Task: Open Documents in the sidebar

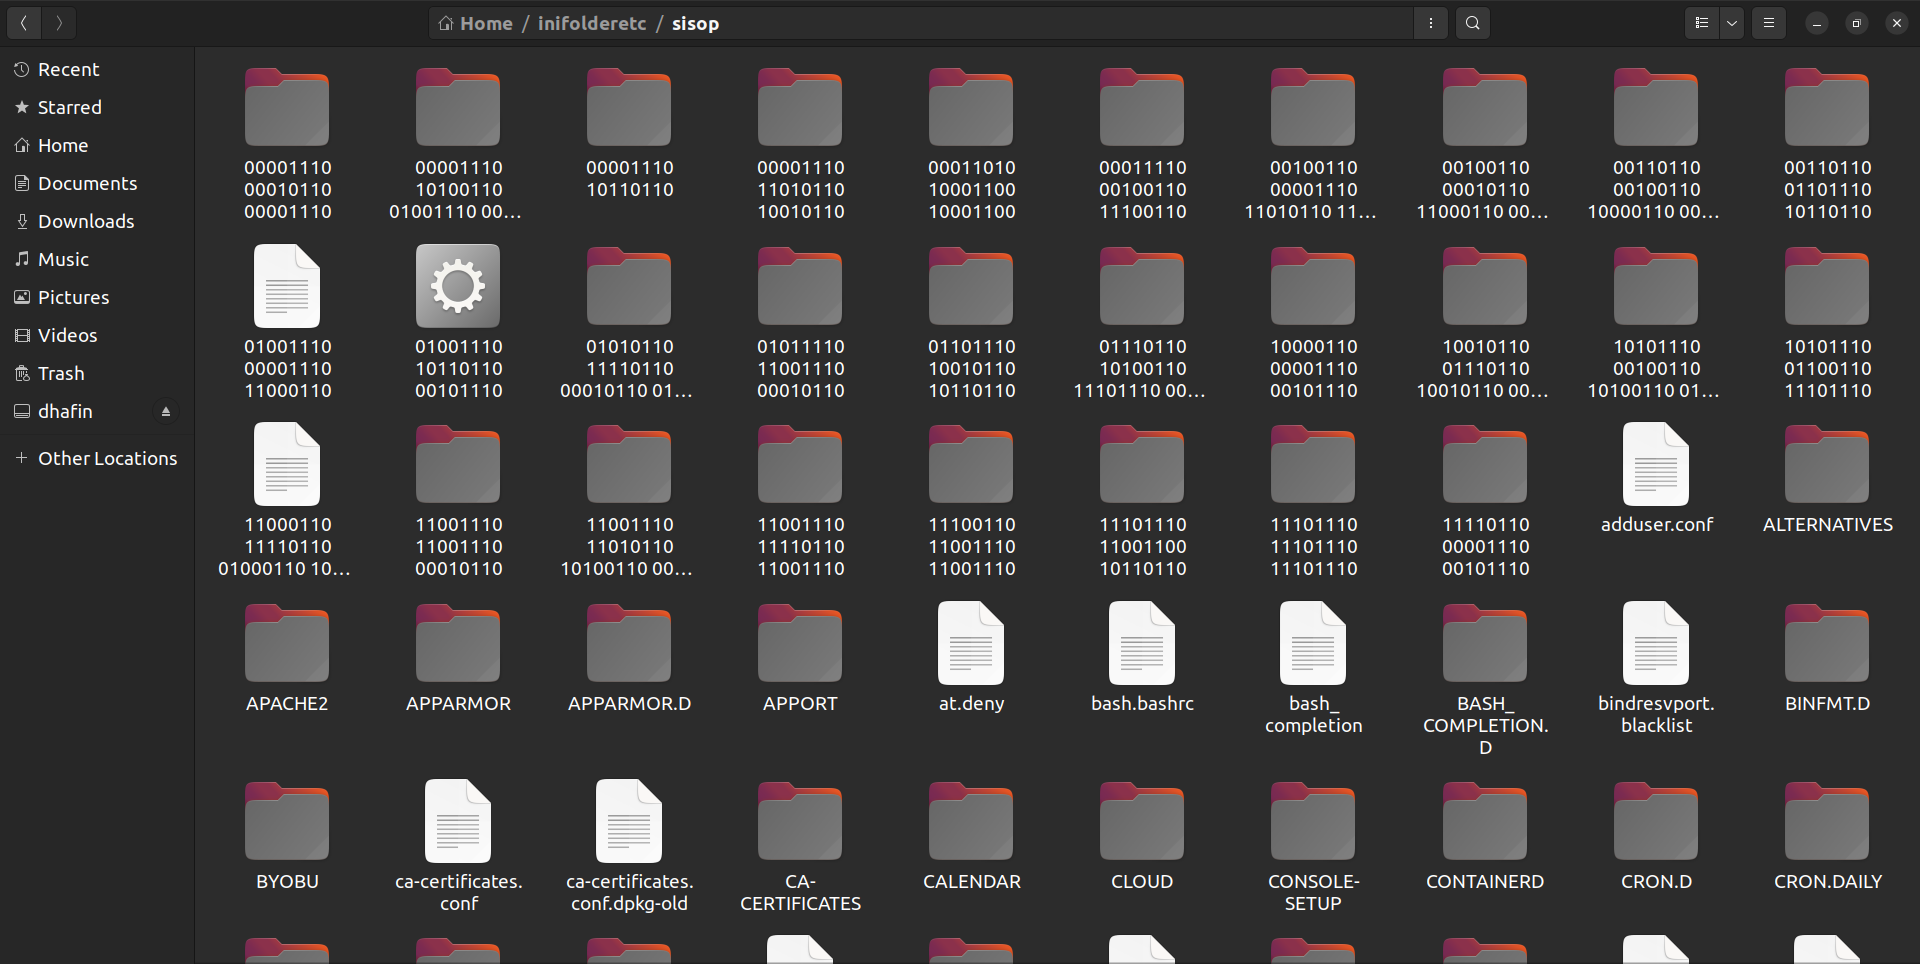Action: pyautogui.click(x=97, y=183)
